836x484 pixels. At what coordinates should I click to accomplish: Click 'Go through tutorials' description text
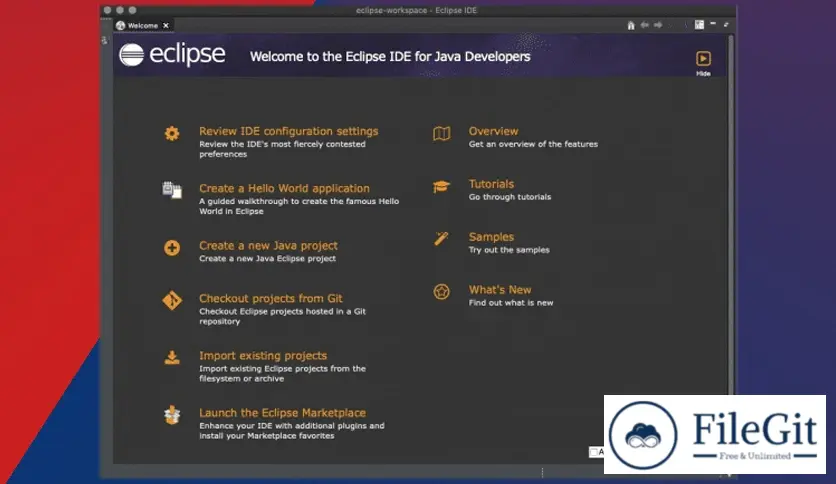(x=510, y=197)
